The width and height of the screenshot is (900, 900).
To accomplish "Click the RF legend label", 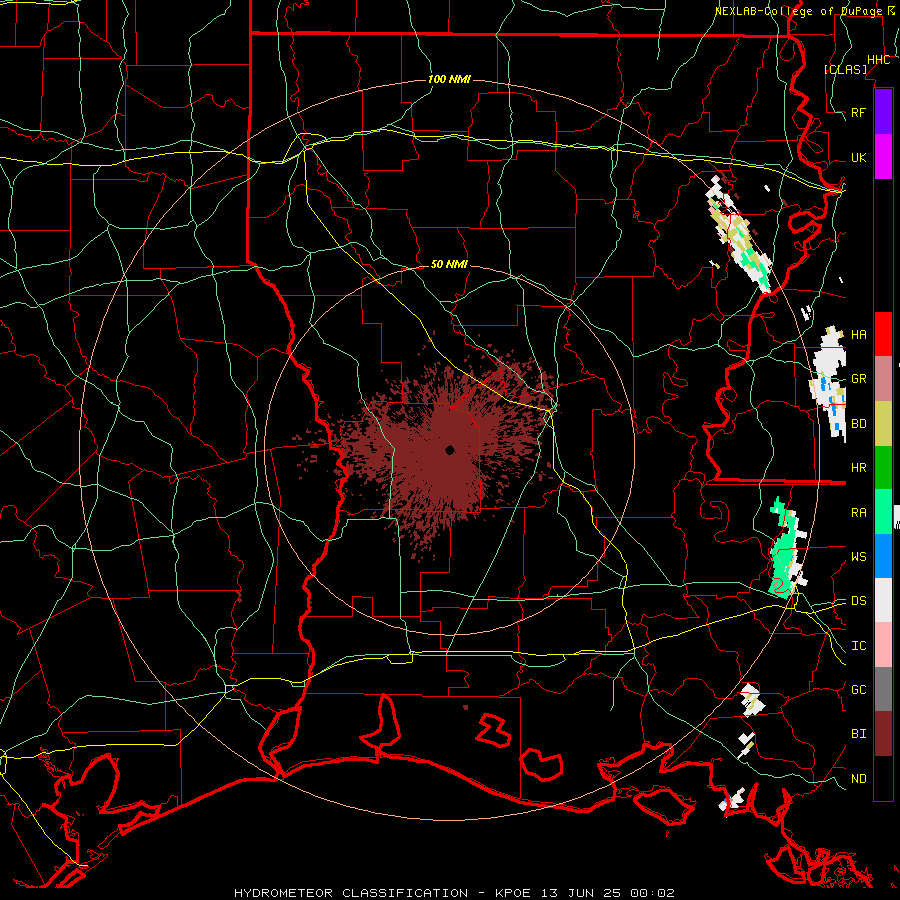I will click(x=859, y=112).
